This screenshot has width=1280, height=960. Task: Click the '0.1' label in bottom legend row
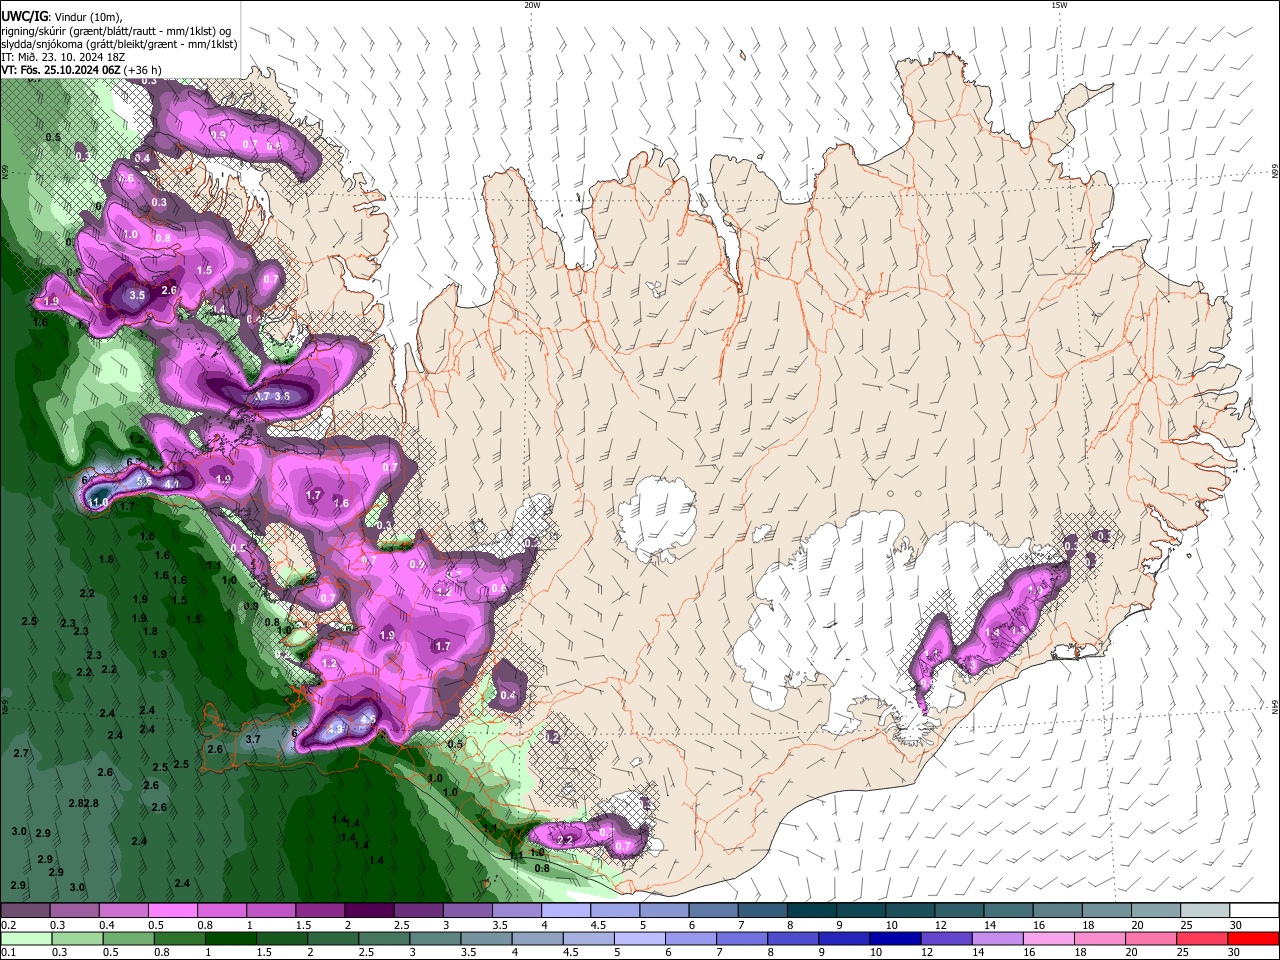coord(8,952)
